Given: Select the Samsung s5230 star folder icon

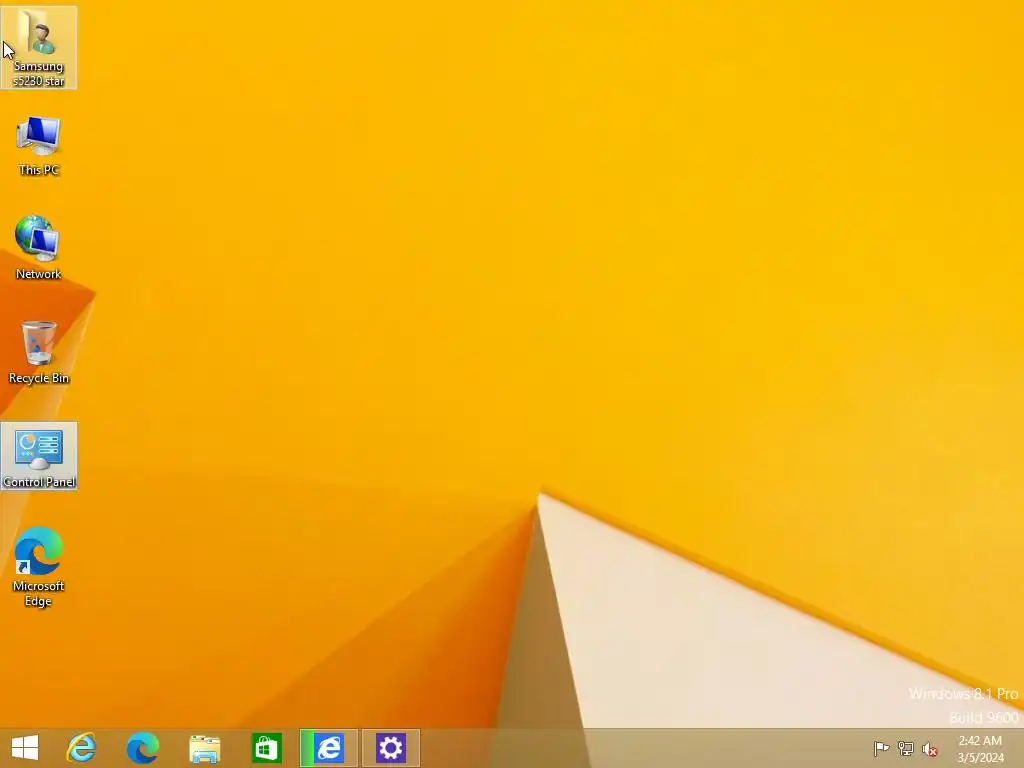Looking at the screenshot, I should (39, 47).
